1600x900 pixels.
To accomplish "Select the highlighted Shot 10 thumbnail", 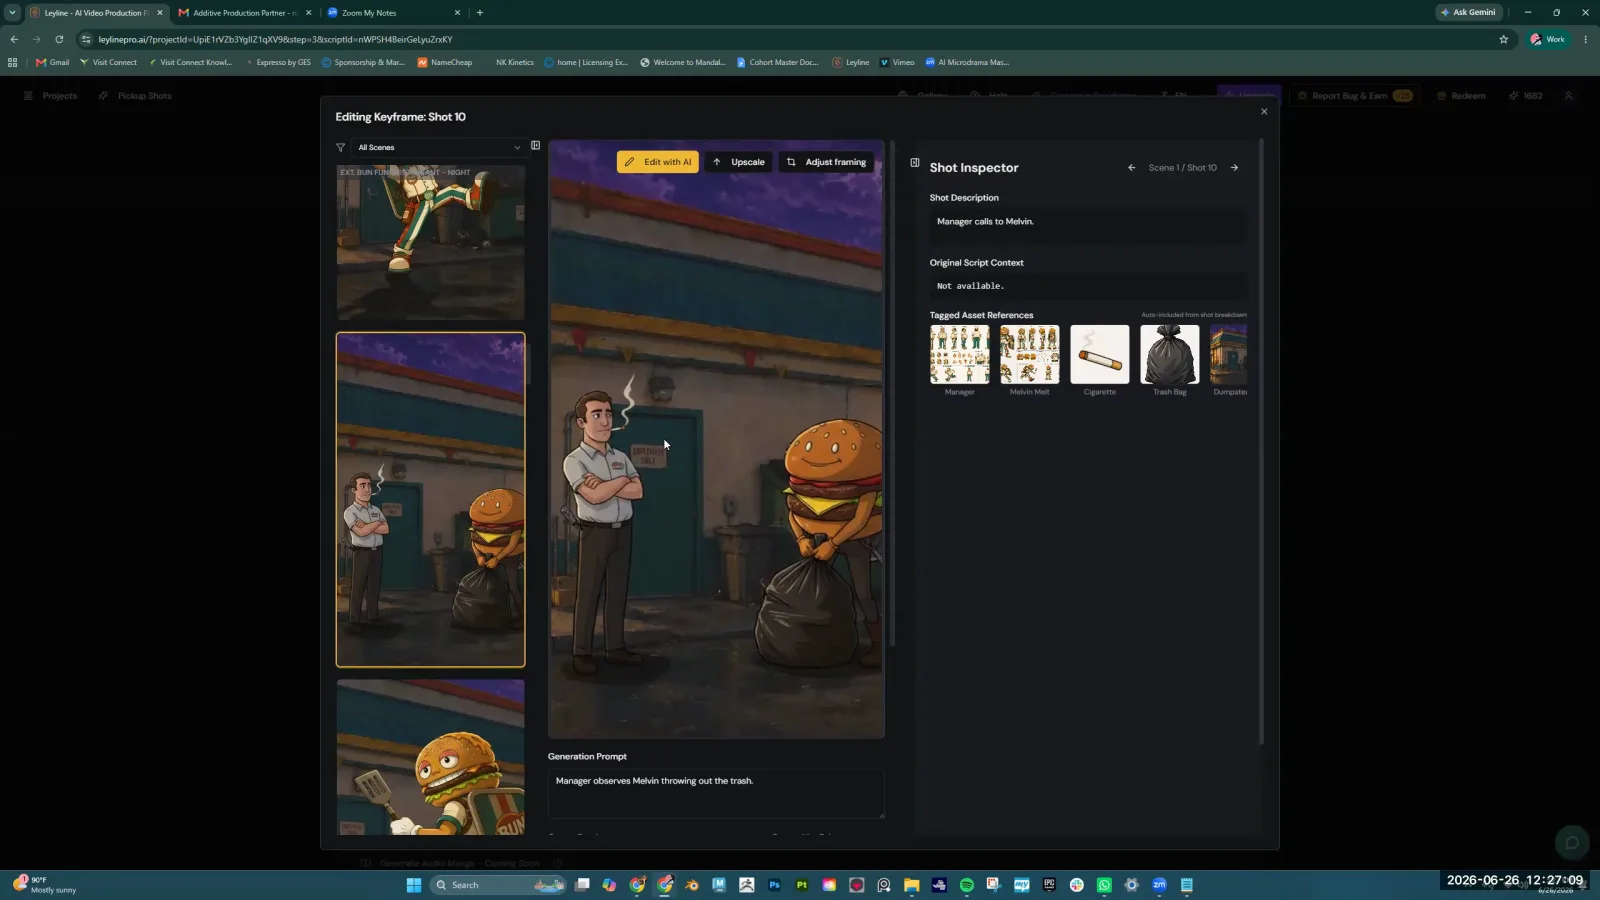I will 430,500.
